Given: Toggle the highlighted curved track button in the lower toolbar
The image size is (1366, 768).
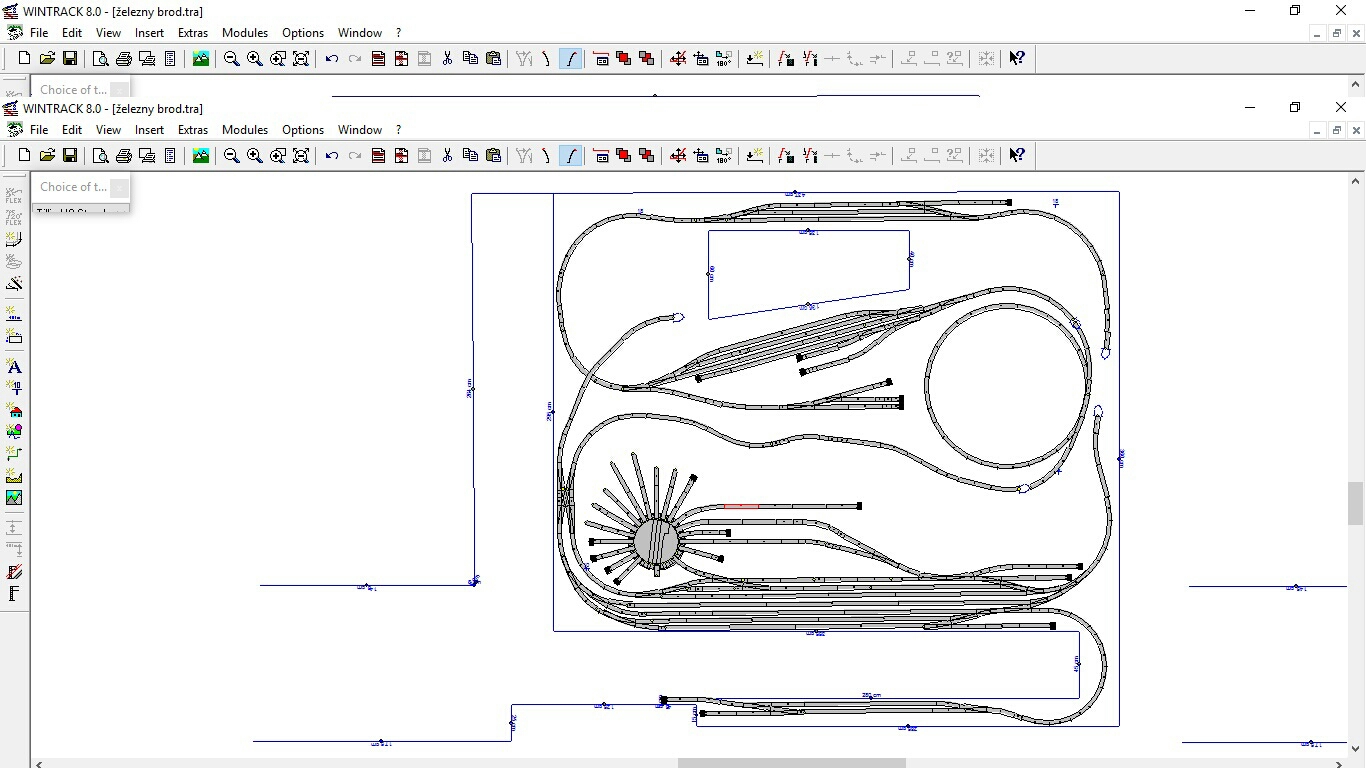Looking at the screenshot, I should pos(570,155).
